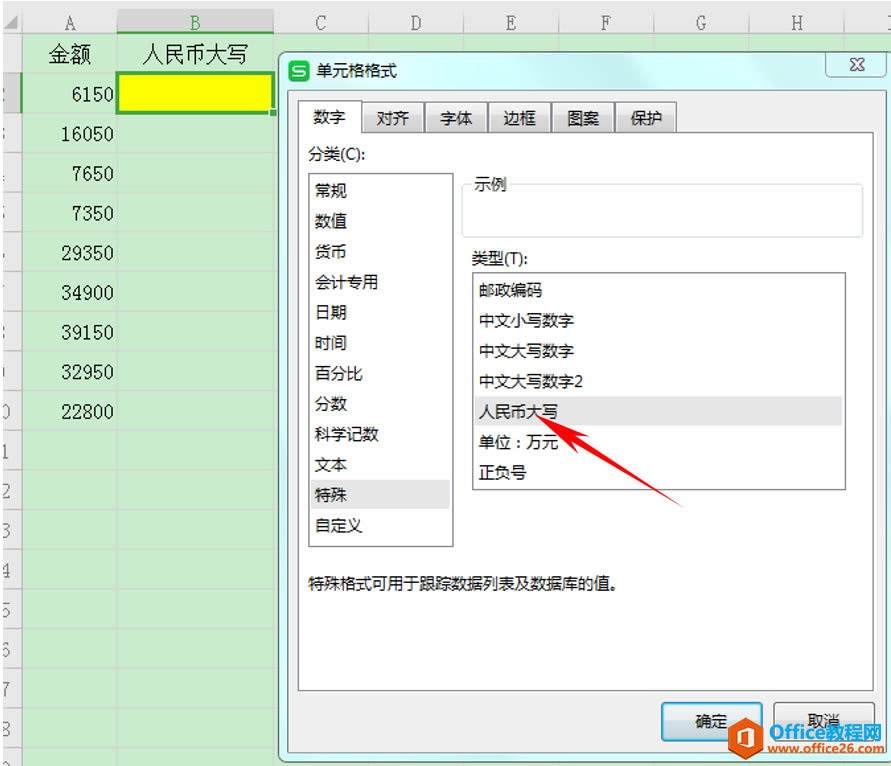891x766 pixels.
Task: Select column B header
Action: click(195, 23)
